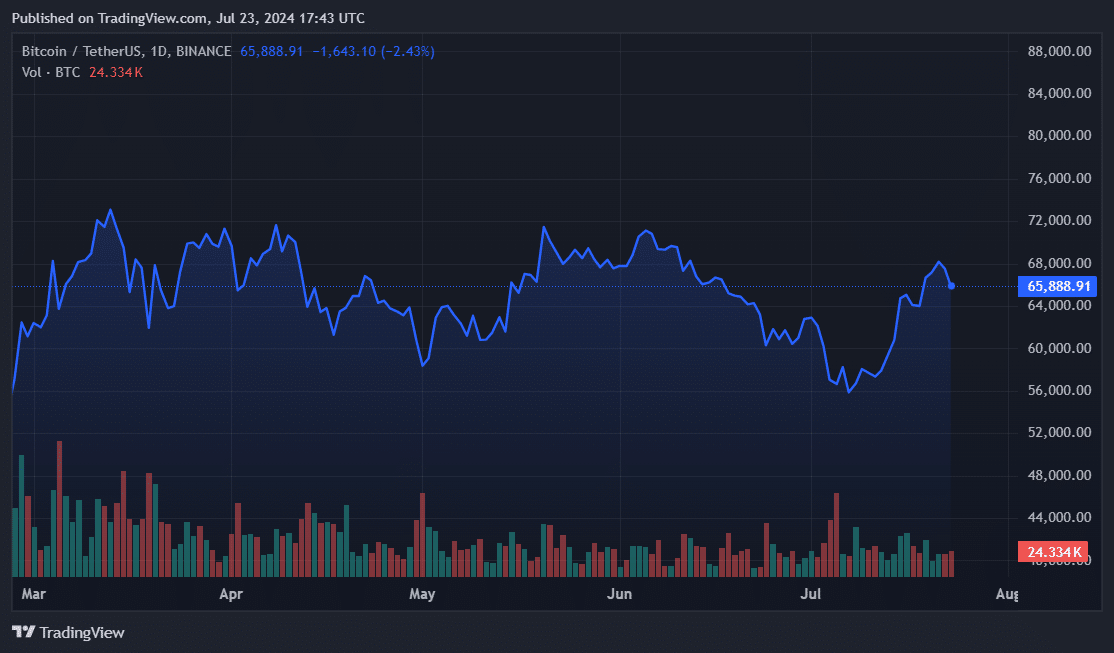1114x653 pixels.
Task: Click the 76,000.00 price axis label
Action: click(1059, 178)
